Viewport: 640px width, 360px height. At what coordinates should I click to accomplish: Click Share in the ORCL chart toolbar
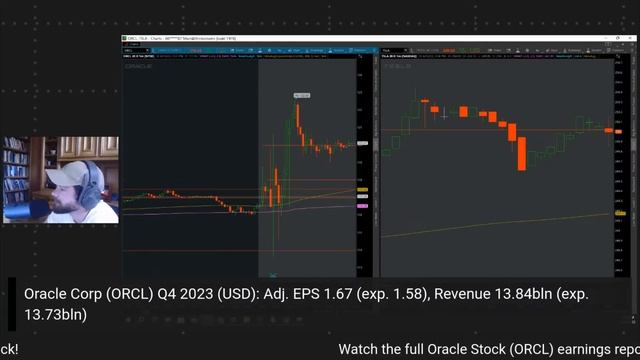click(237, 50)
